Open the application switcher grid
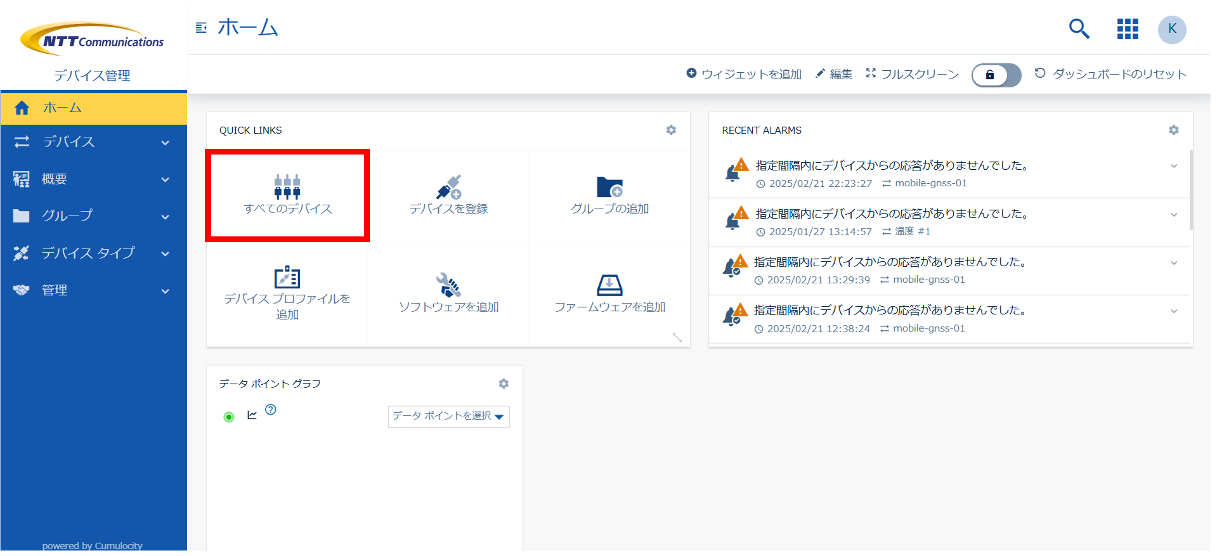This screenshot has height=556, width=1216. pyautogui.click(x=1127, y=29)
